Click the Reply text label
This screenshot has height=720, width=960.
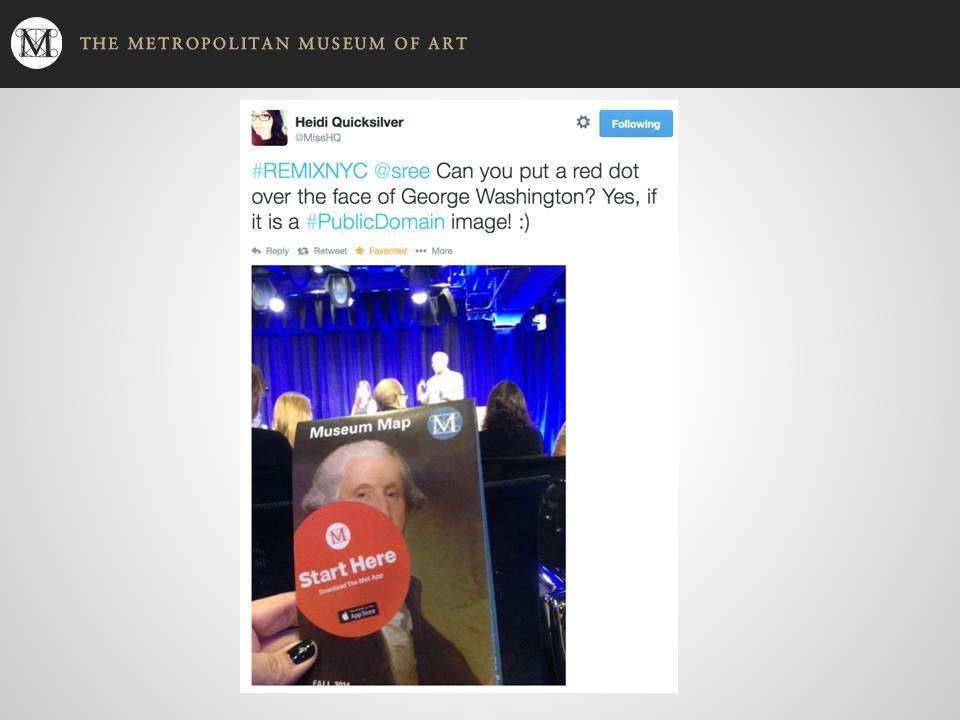(x=277, y=251)
